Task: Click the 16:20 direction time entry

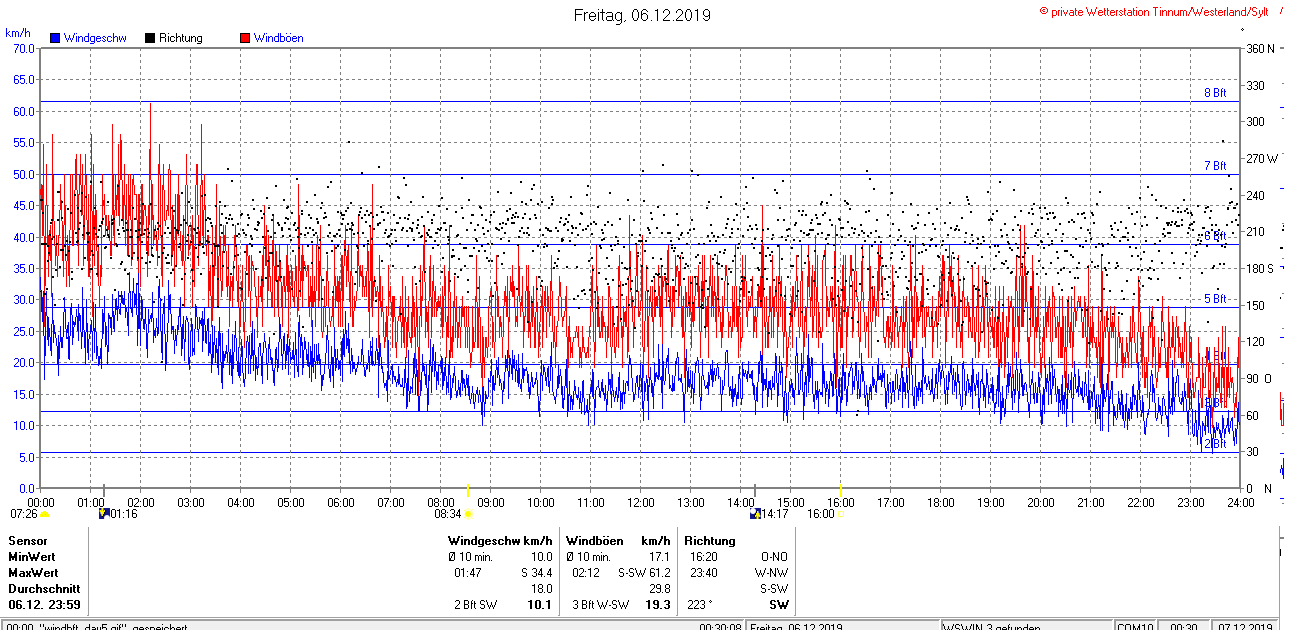Action: coord(704,557)
